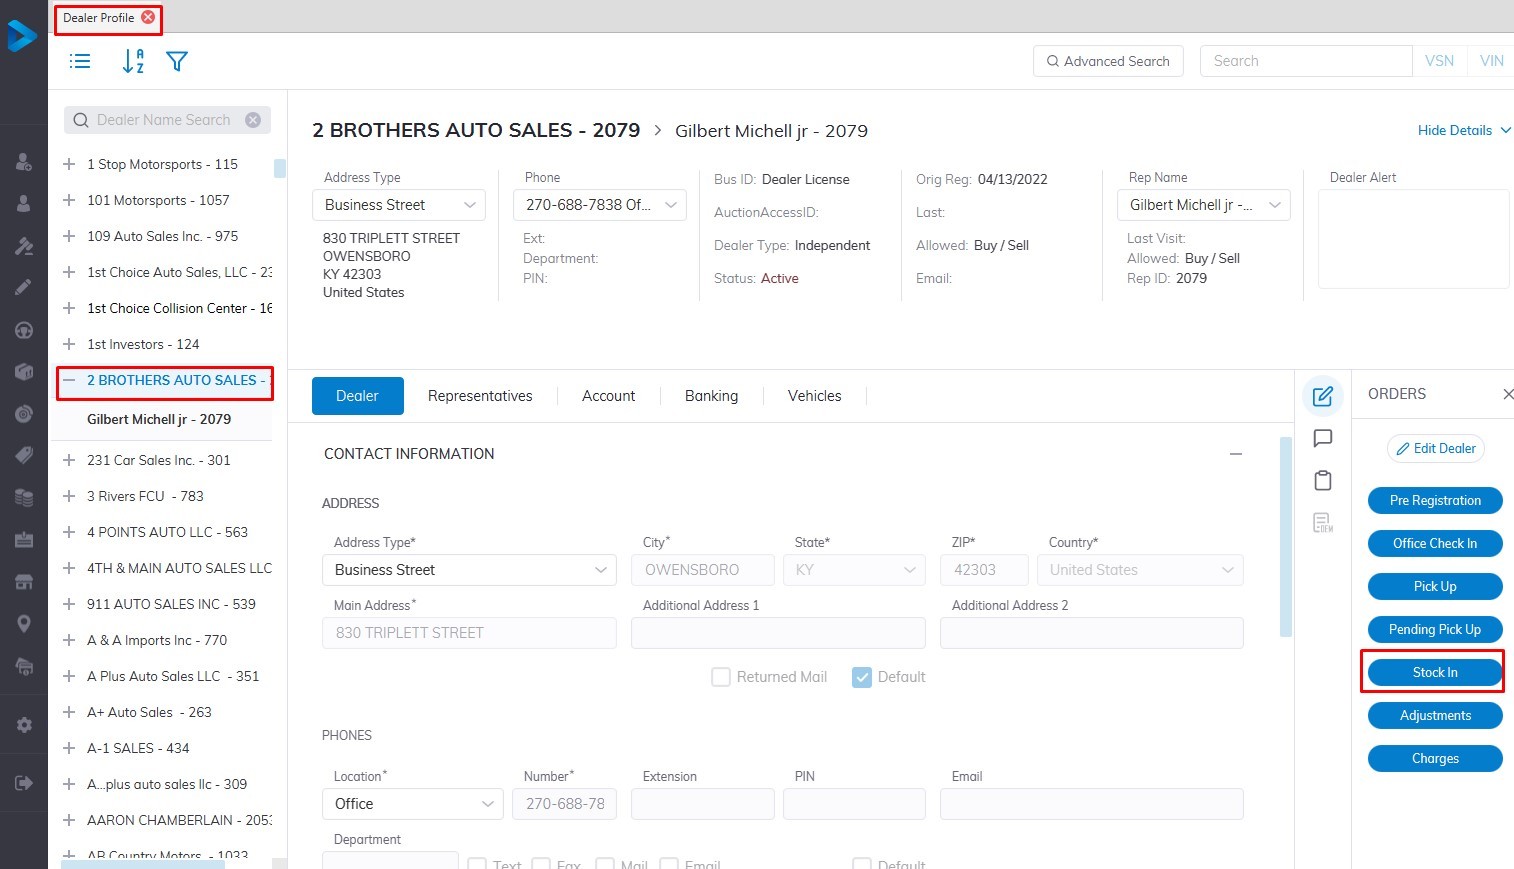Open the comments chat bubble icon
Image resolution: width=1514 pixels, height=869 pixels.
coord(1322,438)
